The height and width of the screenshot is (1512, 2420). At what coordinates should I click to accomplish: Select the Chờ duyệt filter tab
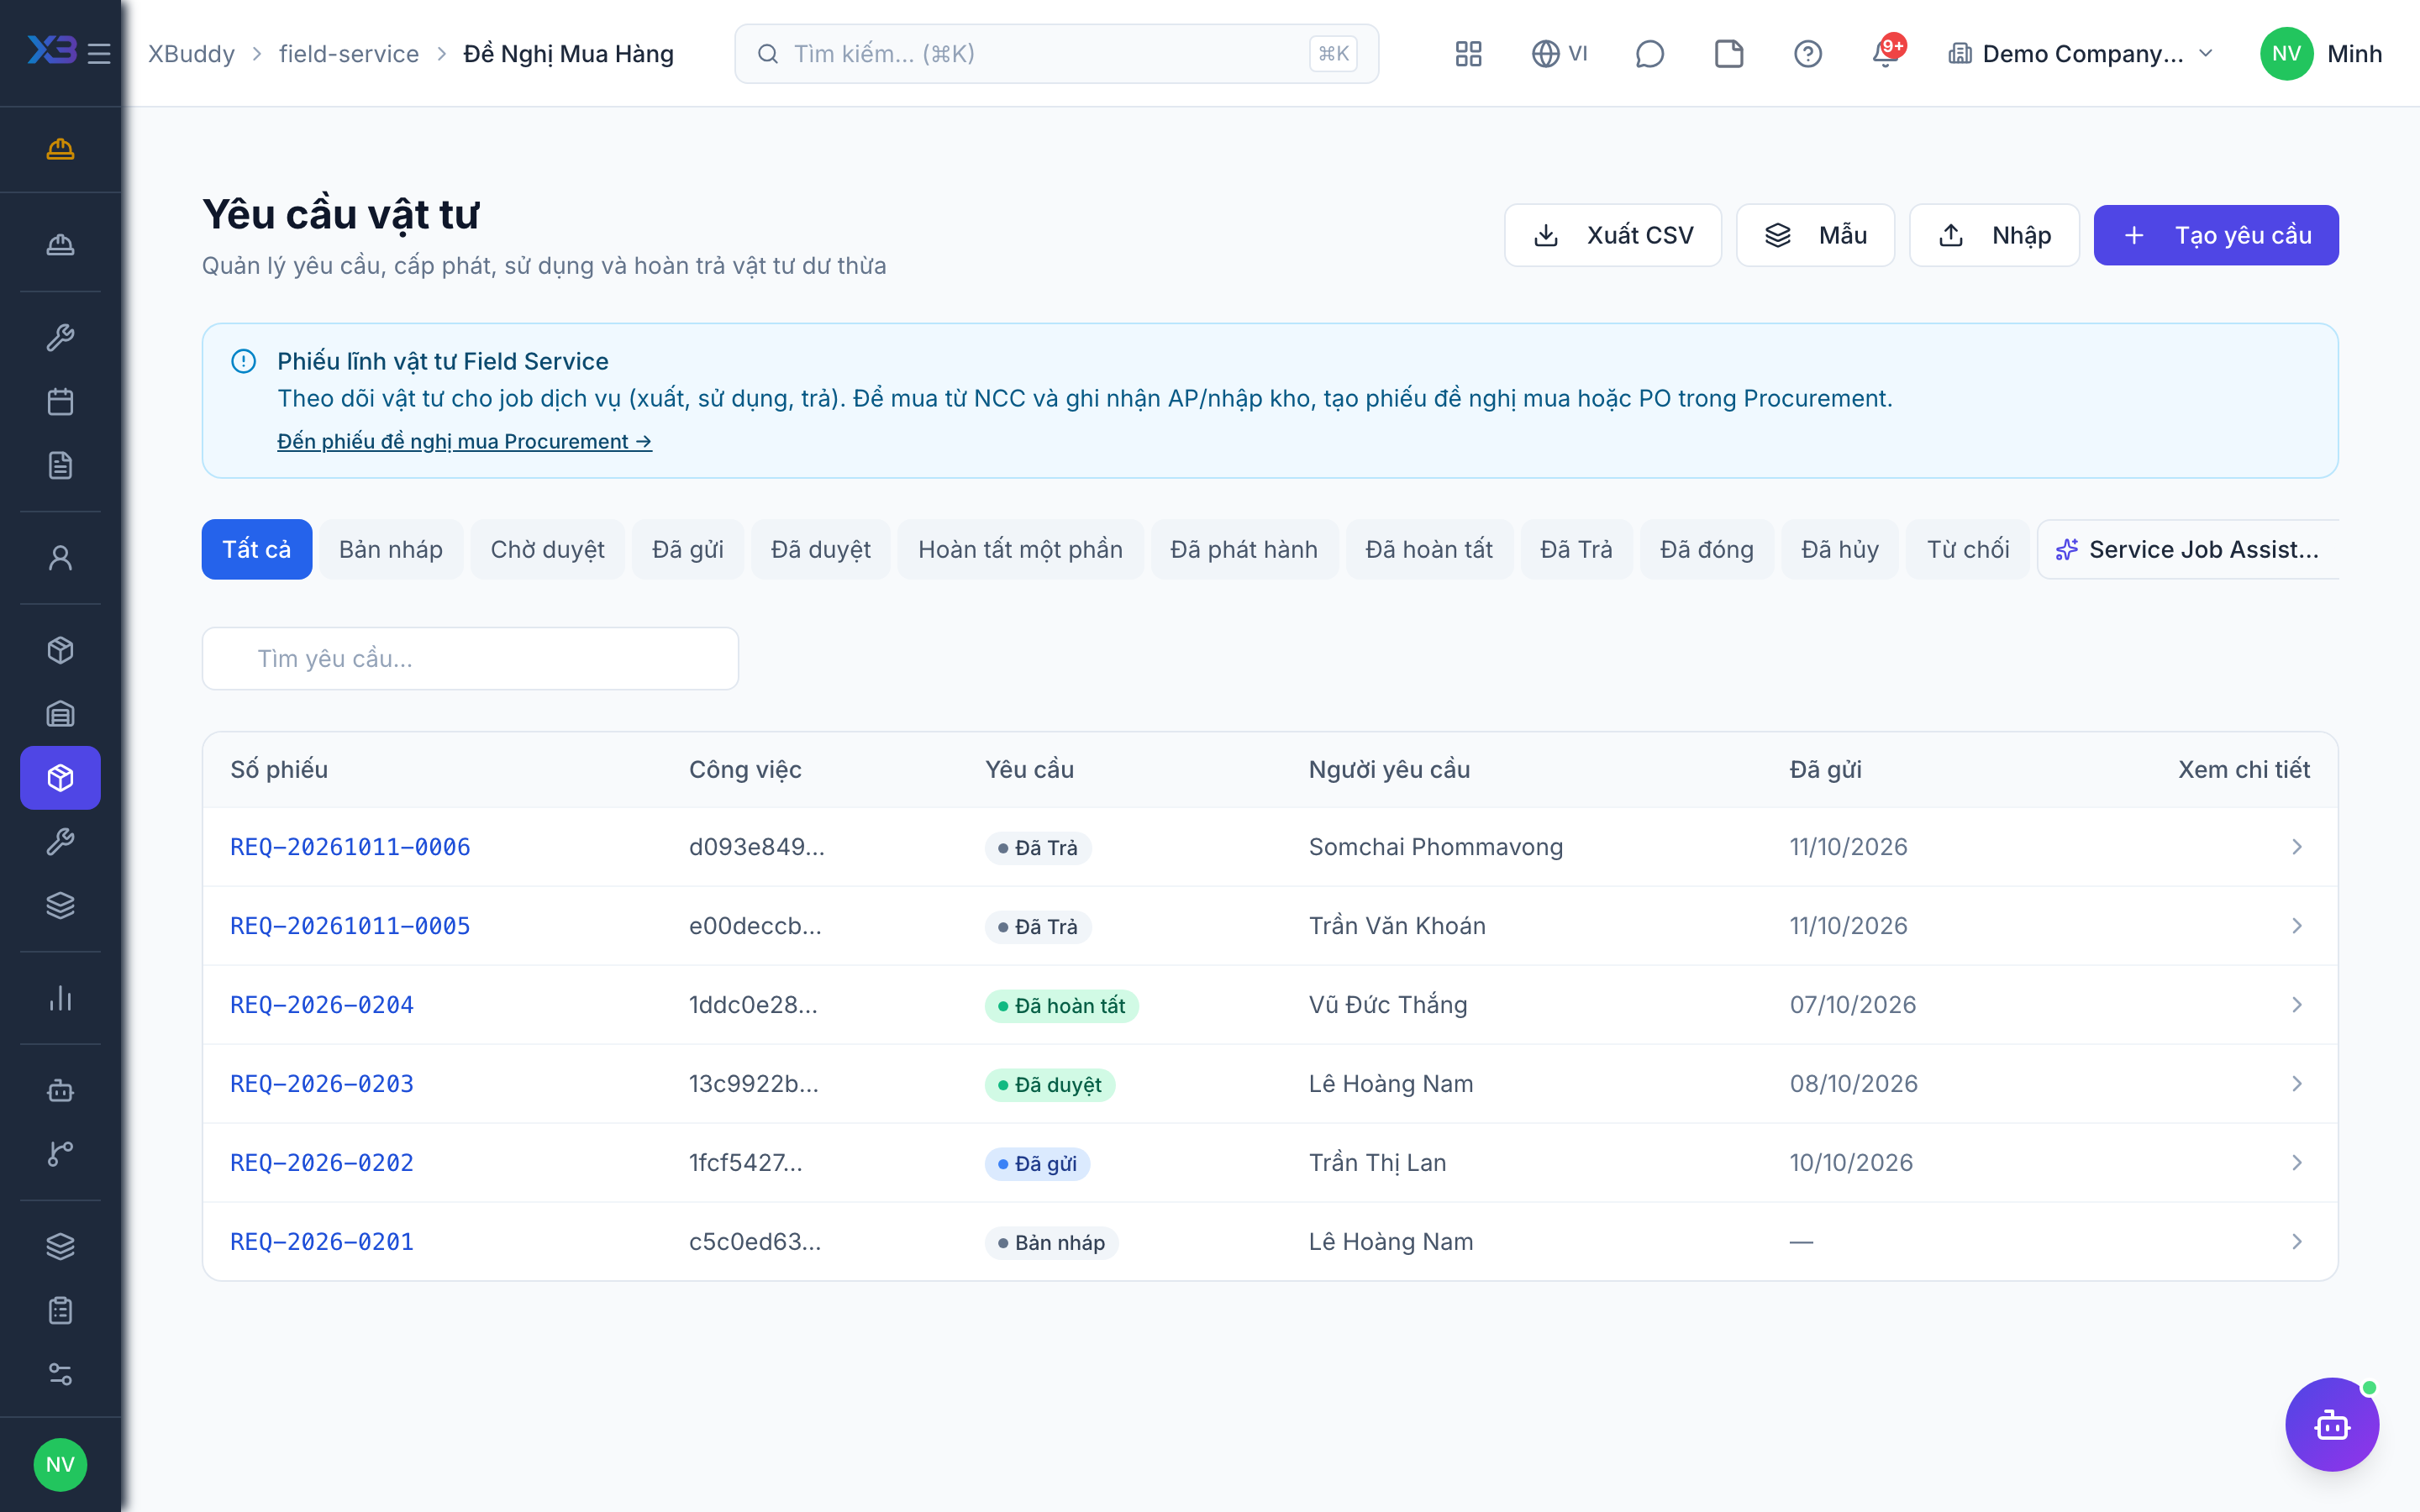[x=547, y=549]
